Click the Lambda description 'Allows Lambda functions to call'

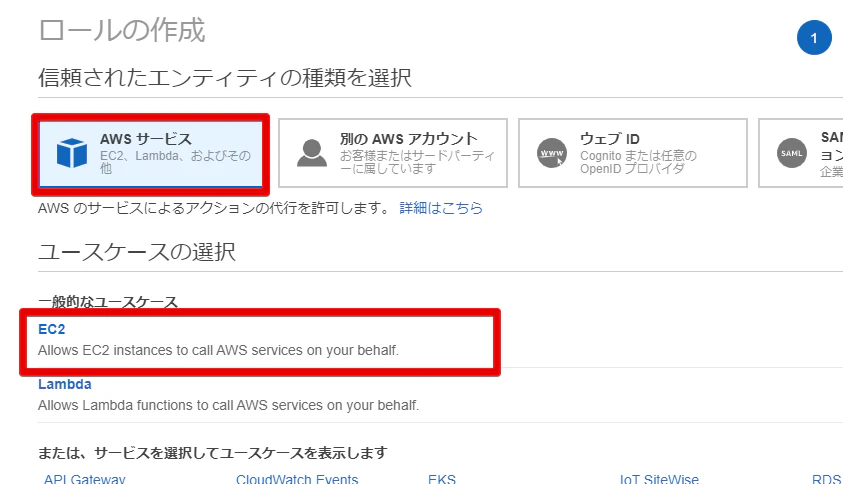coord(228,405)
